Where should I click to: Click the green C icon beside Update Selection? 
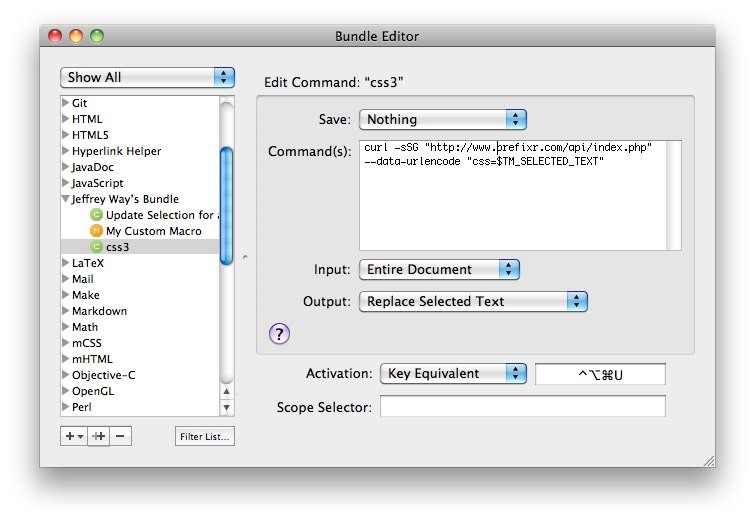click(x=96, y=215)
